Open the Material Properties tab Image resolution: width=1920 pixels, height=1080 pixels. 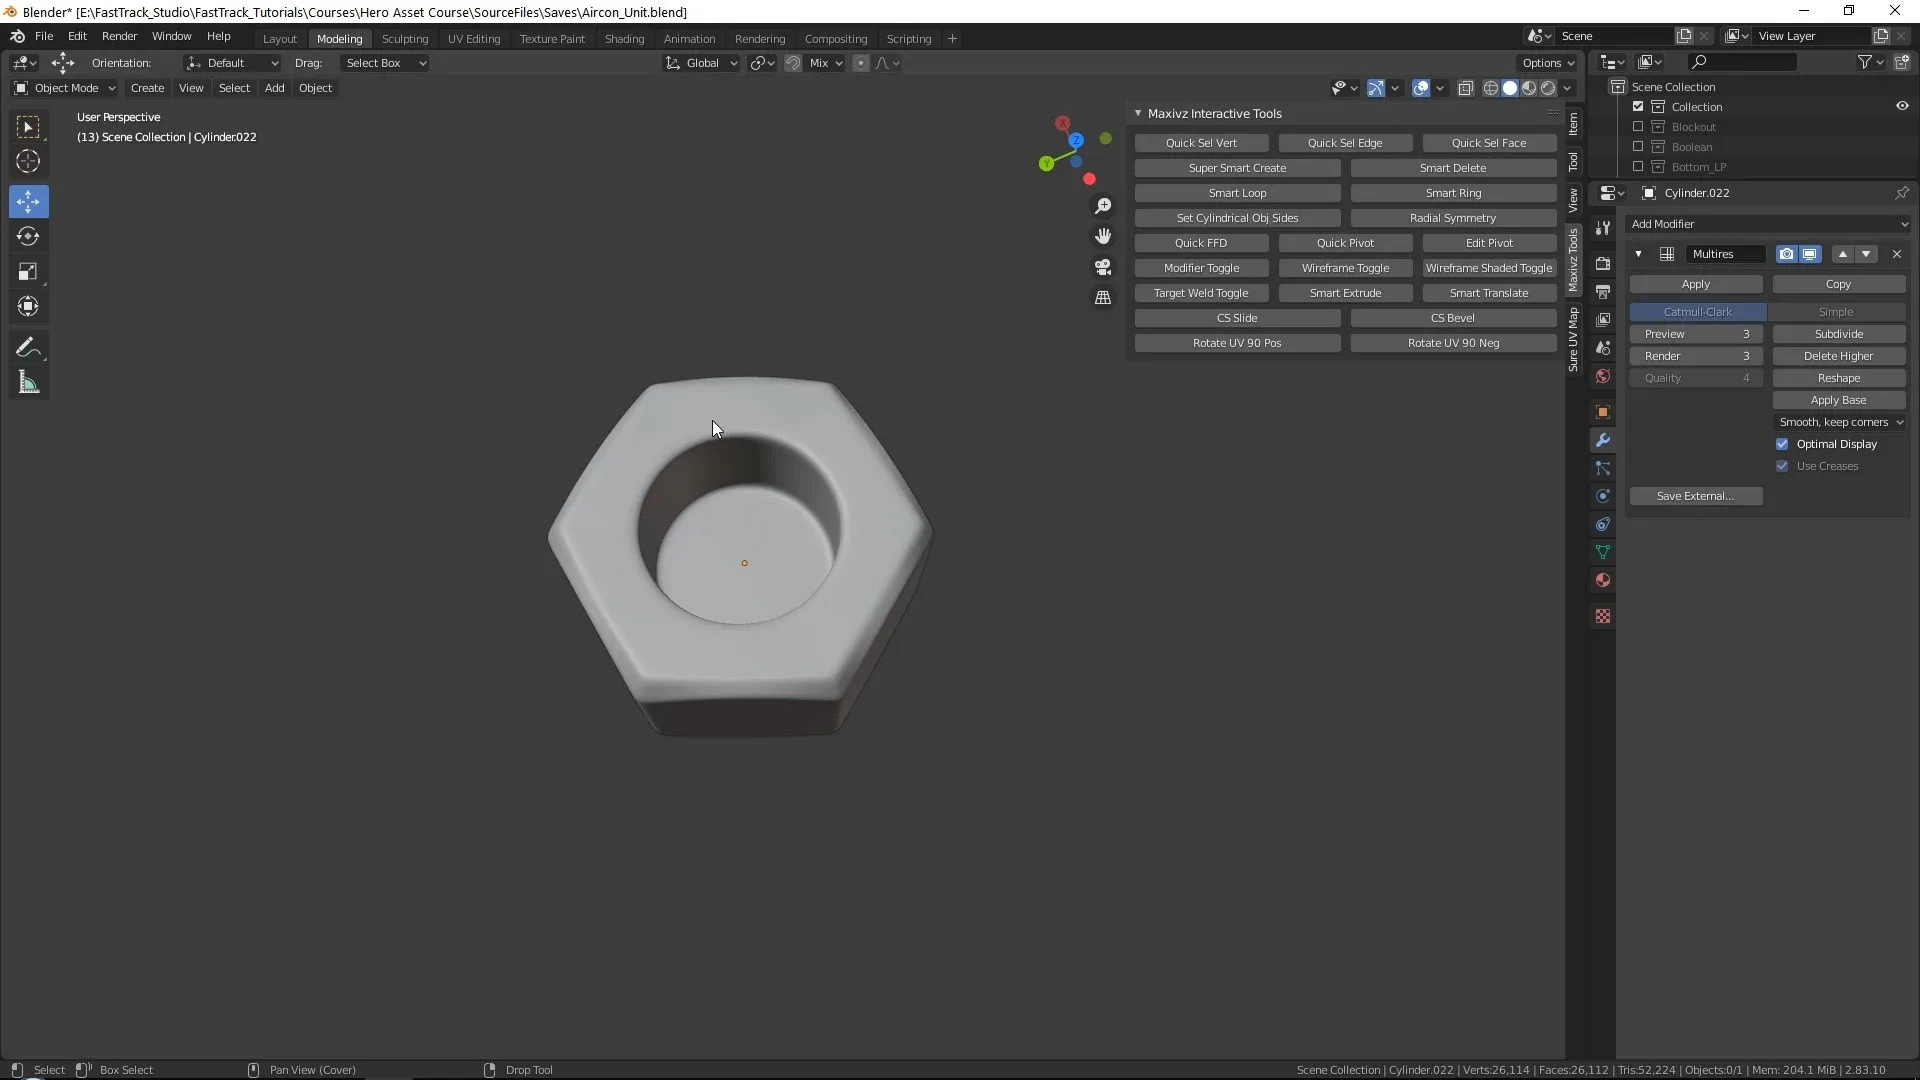click(x=1602, y=580)
